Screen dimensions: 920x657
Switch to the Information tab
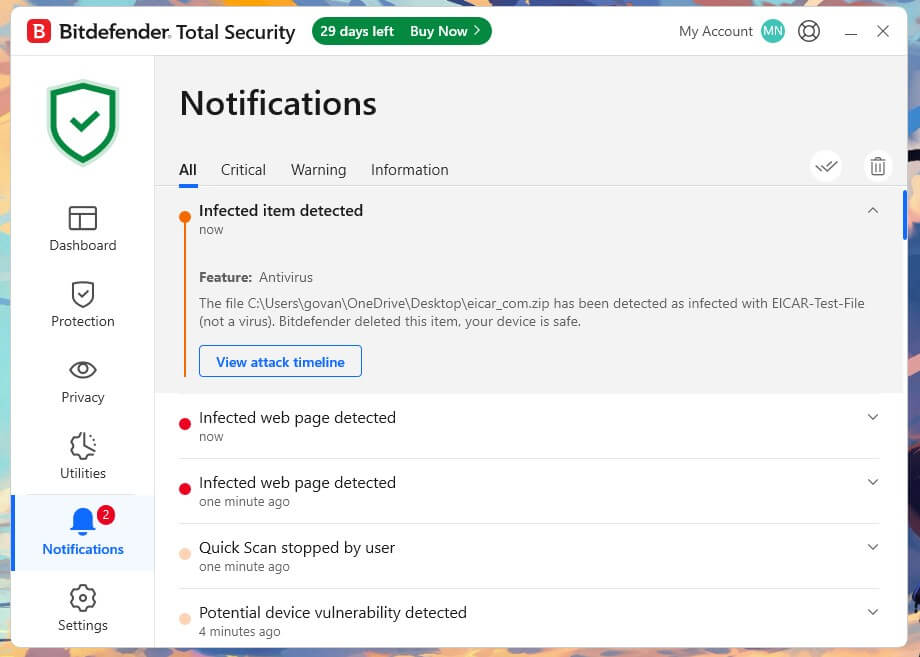410,170
